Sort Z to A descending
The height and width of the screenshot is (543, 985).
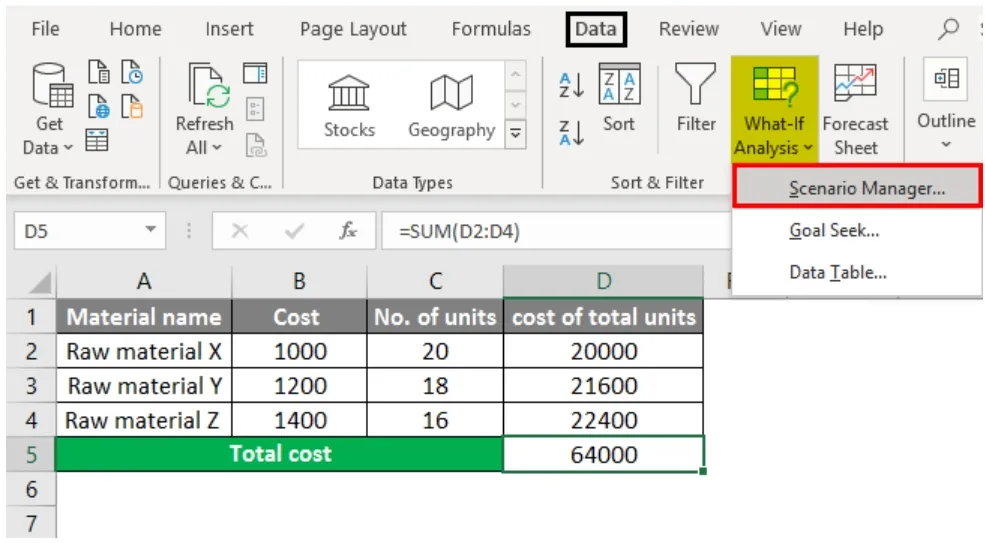(572, 133)
